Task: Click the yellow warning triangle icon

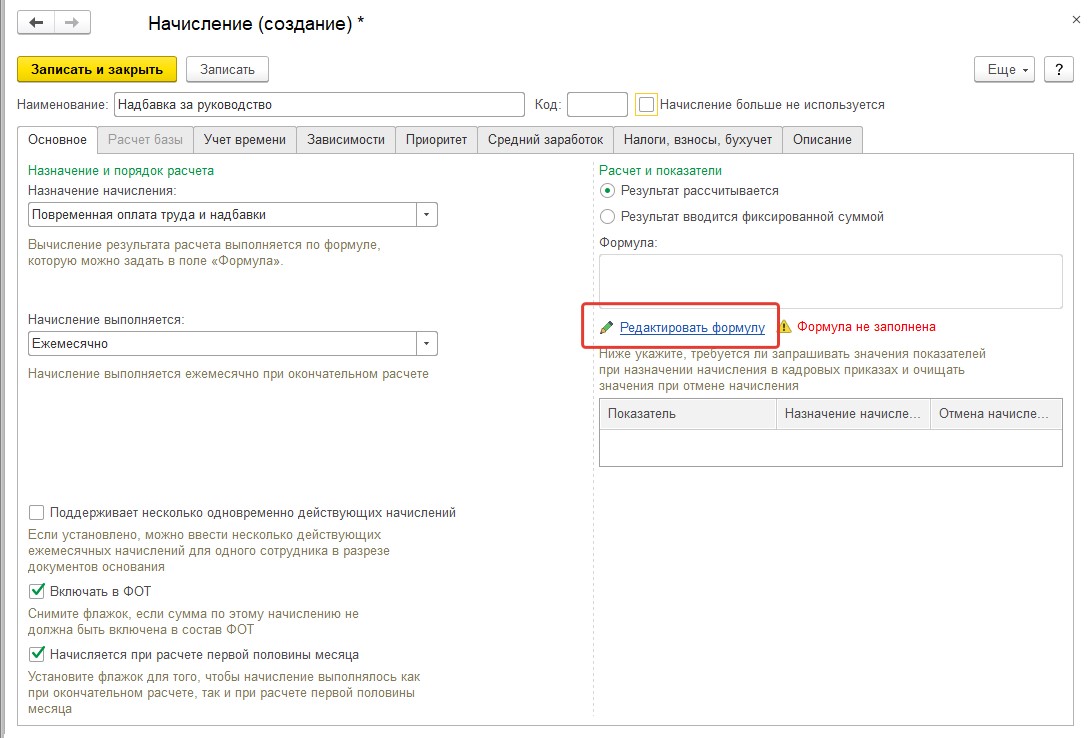Action: (785, 327)
